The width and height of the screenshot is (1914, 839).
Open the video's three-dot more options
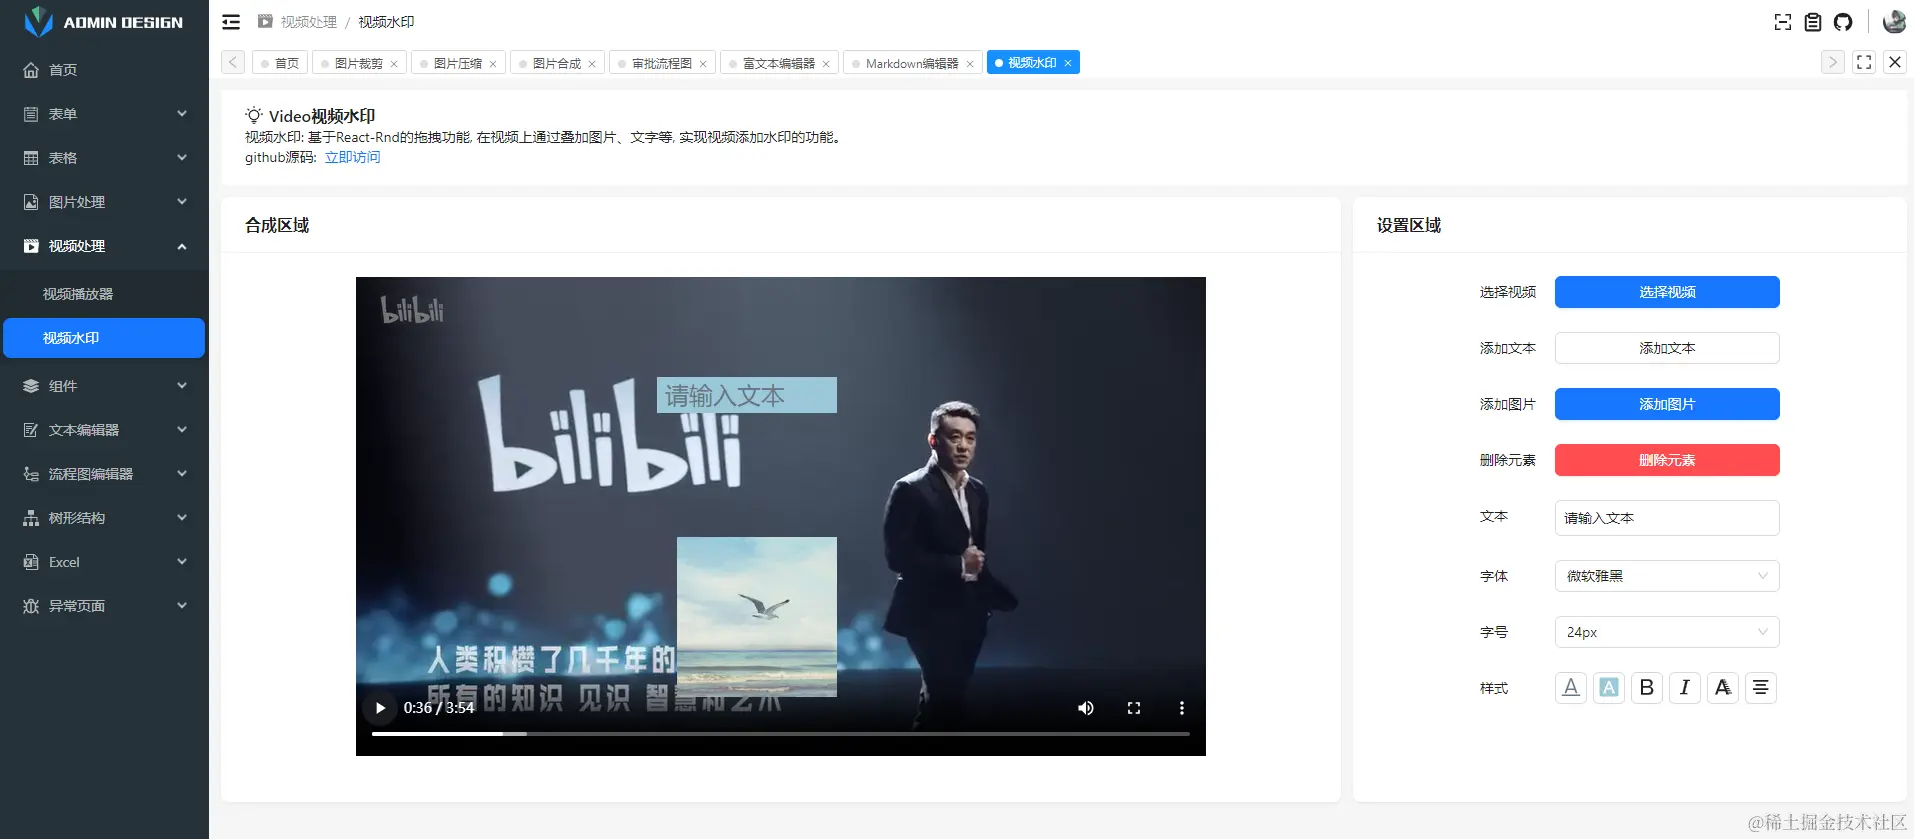[x=1182, y=708]
